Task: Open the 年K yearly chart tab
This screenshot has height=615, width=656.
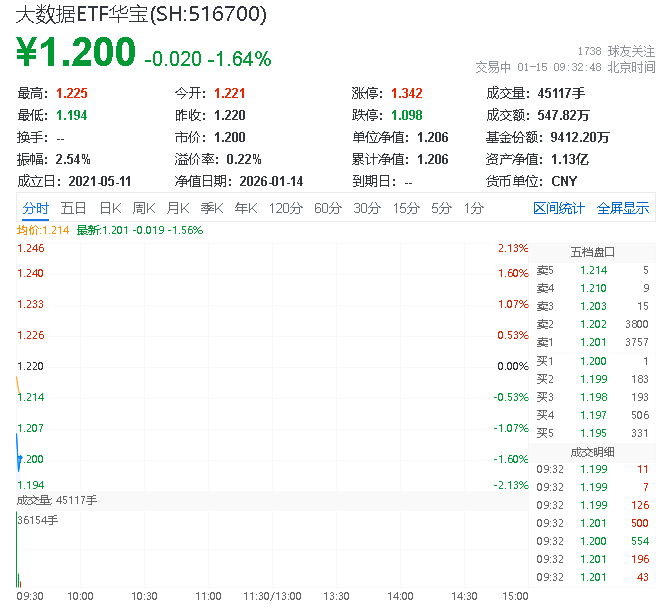Action: click(x=246, y=208)
